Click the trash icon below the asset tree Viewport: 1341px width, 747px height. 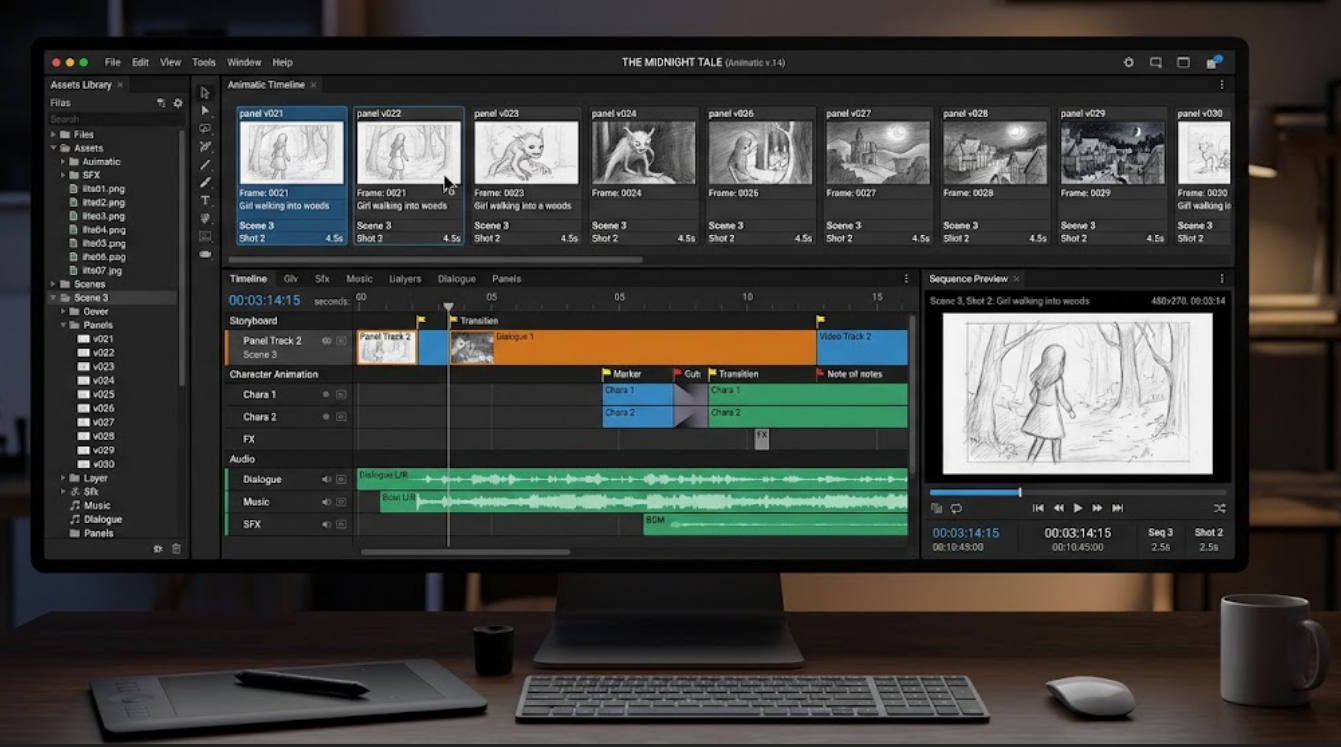[x=176, y=549]
